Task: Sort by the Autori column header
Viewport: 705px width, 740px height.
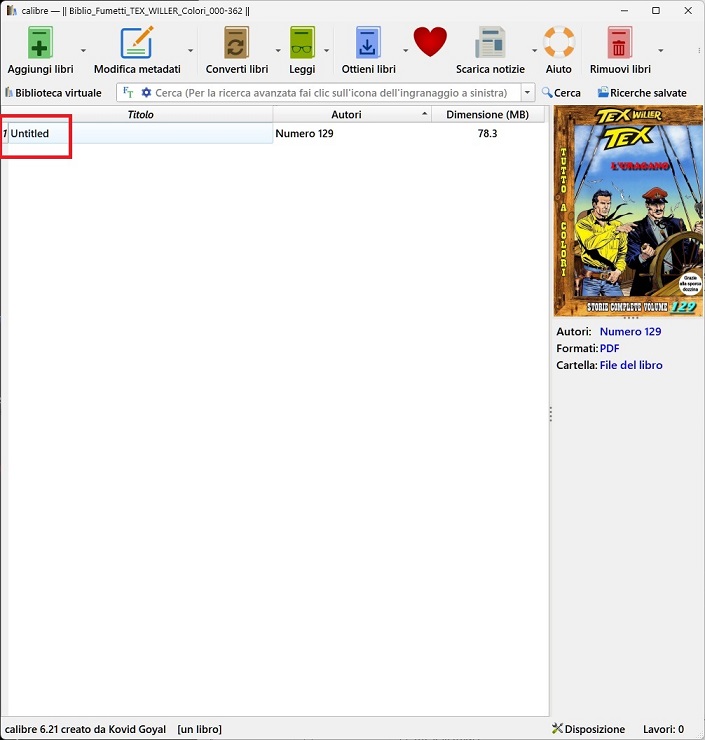Action: (x=352, y=114)
